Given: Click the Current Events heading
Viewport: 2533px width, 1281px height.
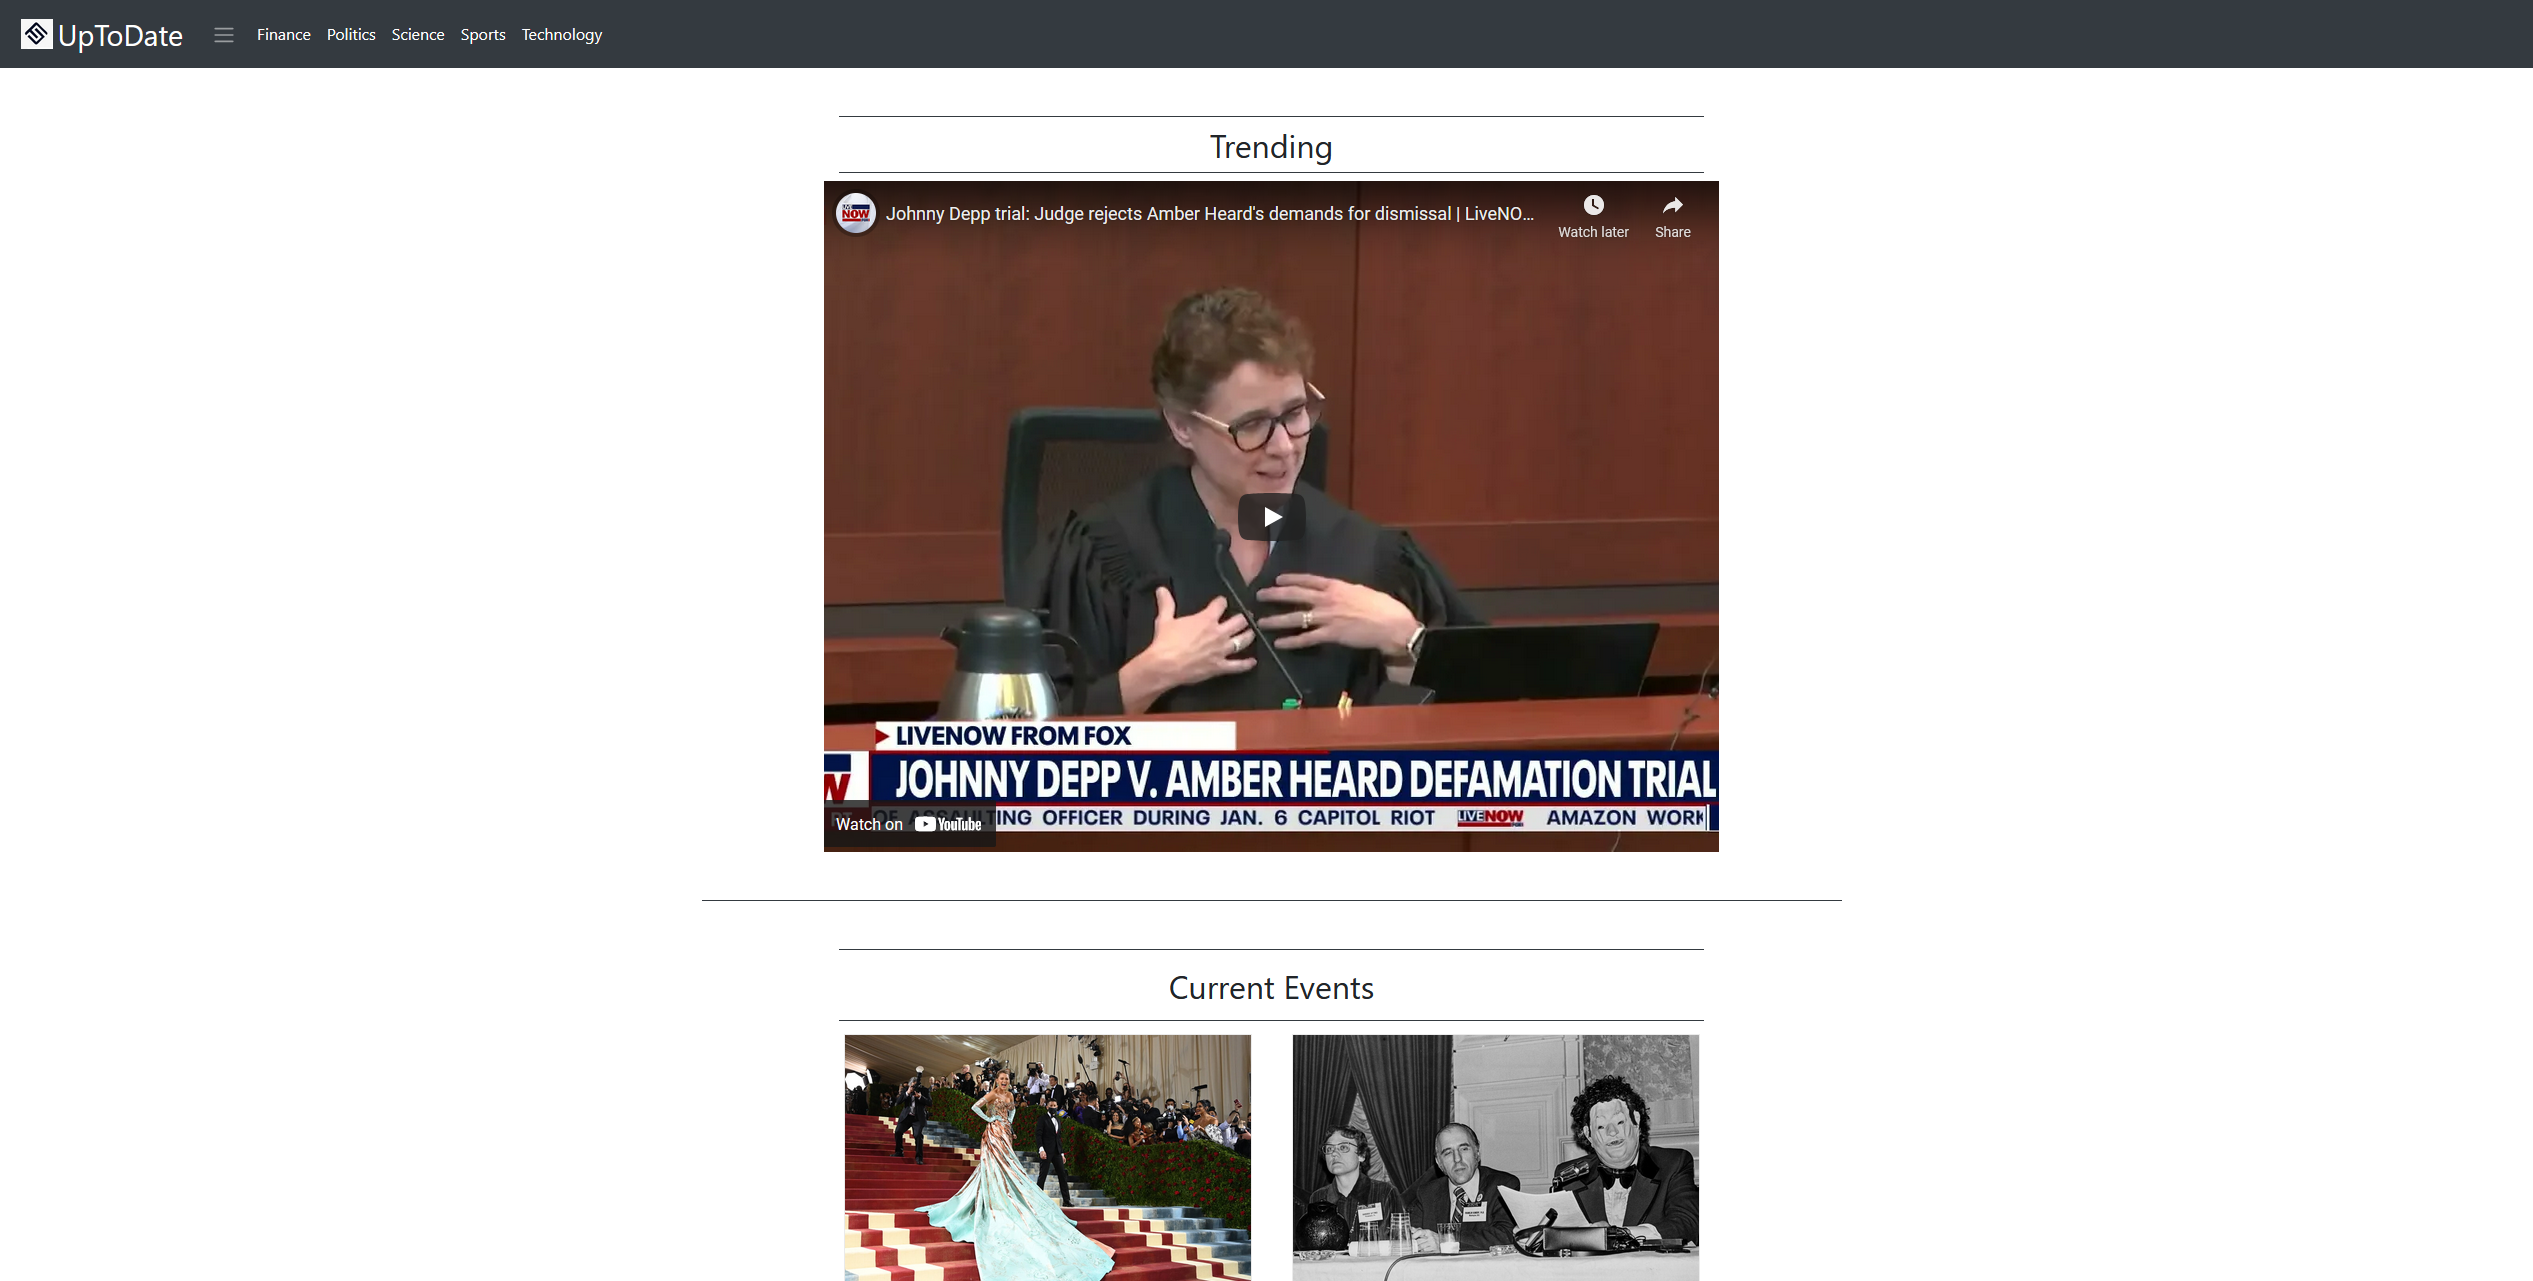Looking at the screenshot, I should point(1270,988).
